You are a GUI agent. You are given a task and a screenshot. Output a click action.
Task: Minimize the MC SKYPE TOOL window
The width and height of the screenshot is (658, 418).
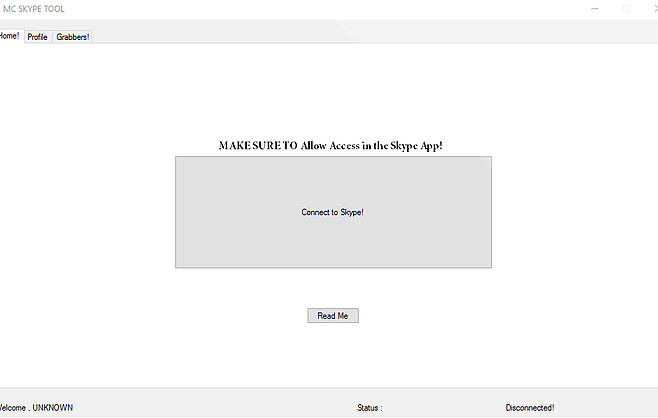pos(595,9)
